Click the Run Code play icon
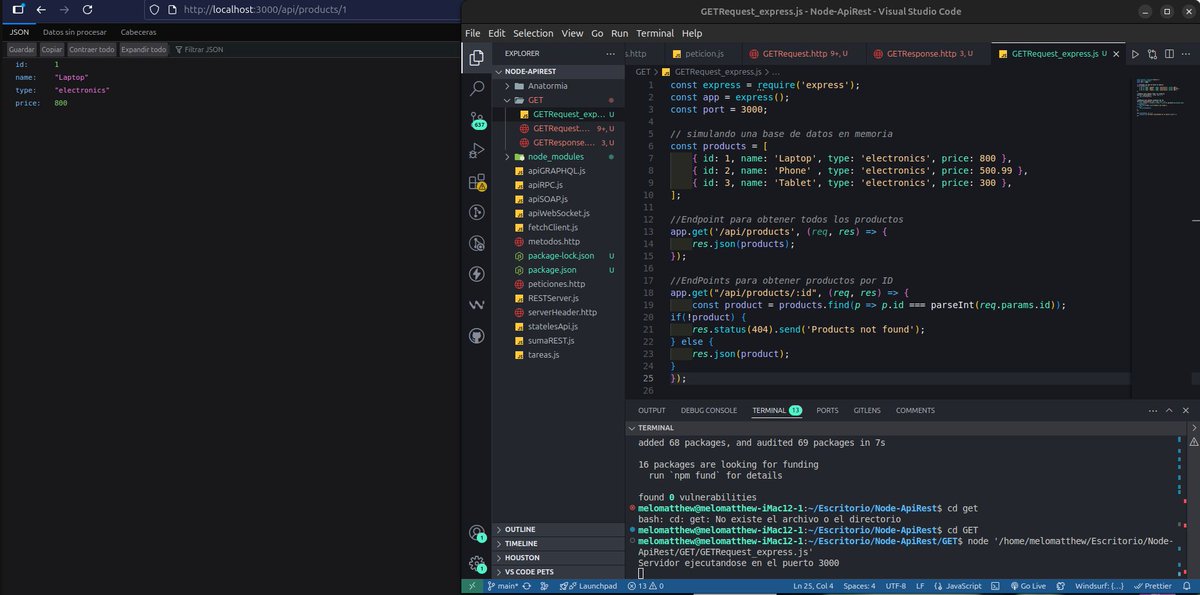The image size is (1200, 595). click(1135, 54)
